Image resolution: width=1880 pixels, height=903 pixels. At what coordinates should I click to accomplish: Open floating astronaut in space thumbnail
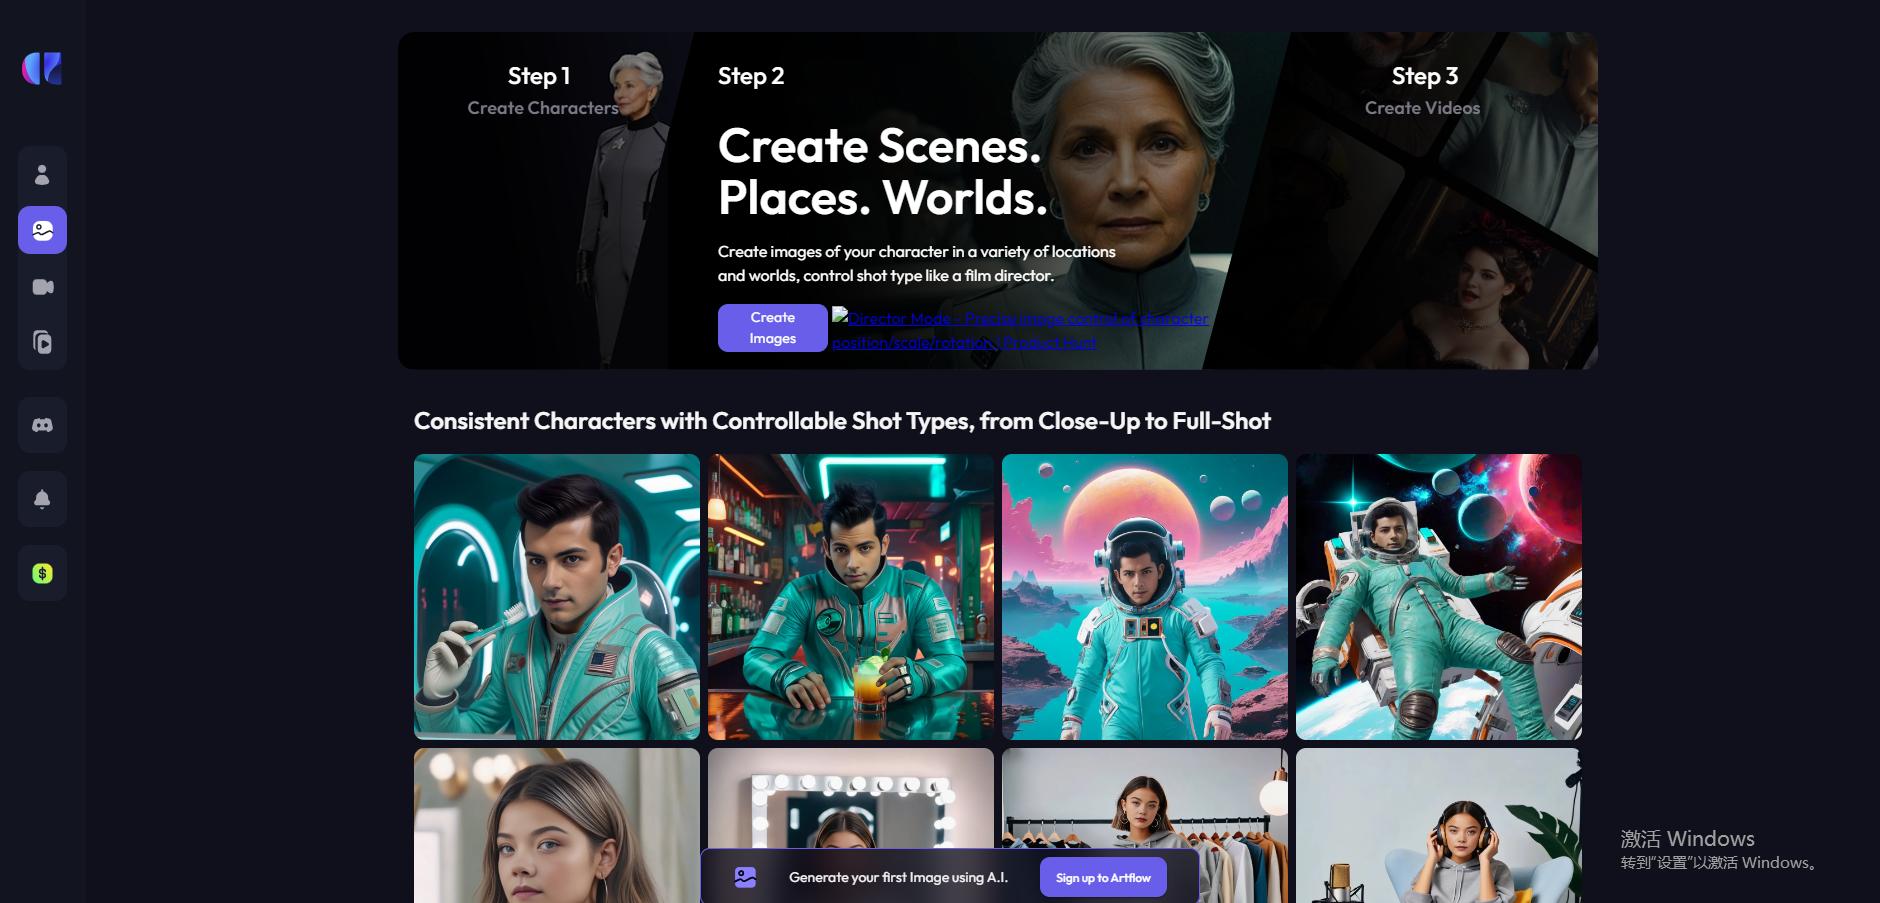[x=1439, y=597]
